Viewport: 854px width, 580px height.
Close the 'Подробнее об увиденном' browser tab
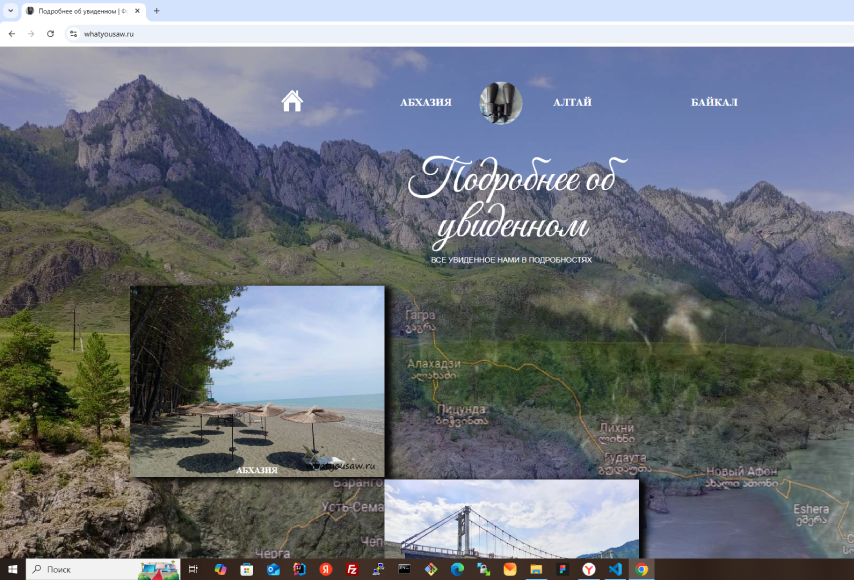point(139,11)
